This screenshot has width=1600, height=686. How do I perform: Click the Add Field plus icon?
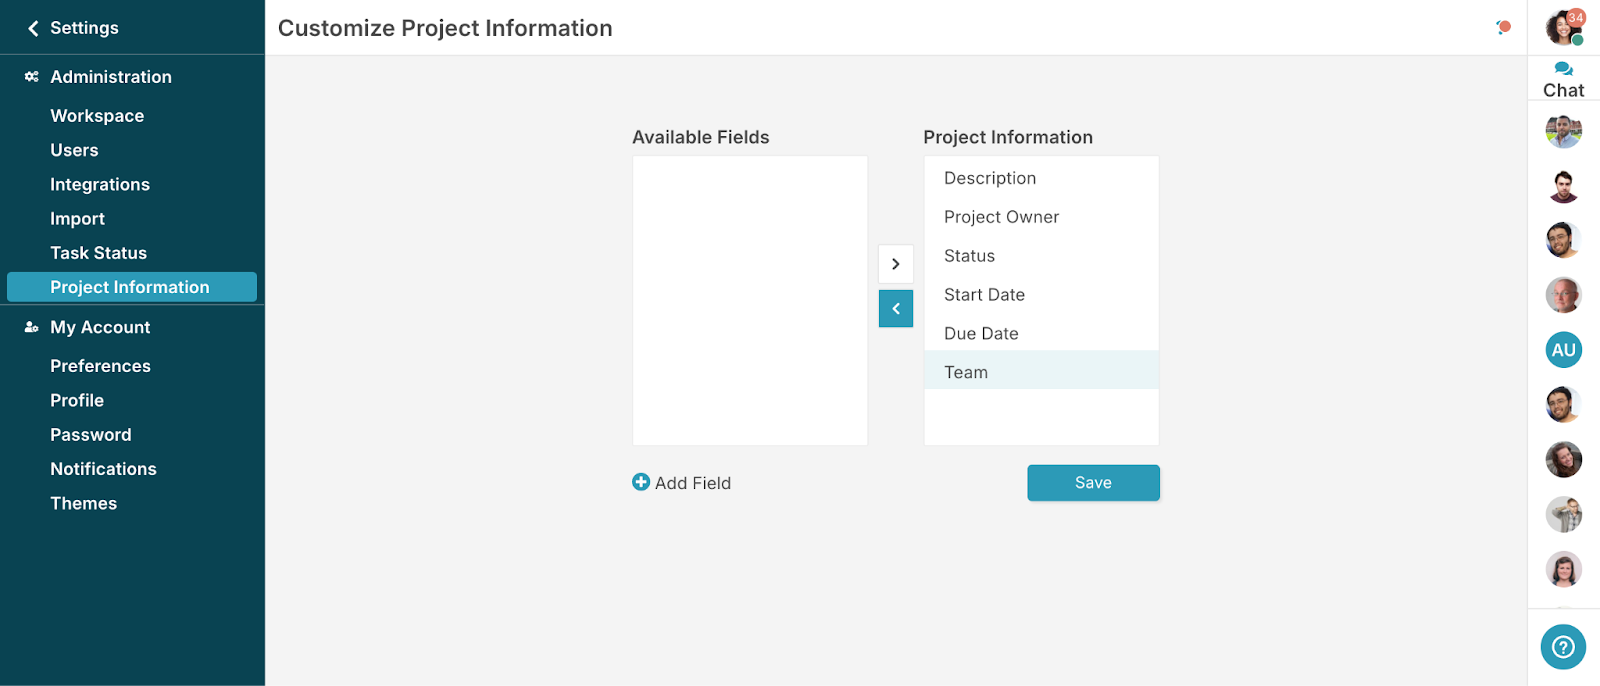[641, 482]
